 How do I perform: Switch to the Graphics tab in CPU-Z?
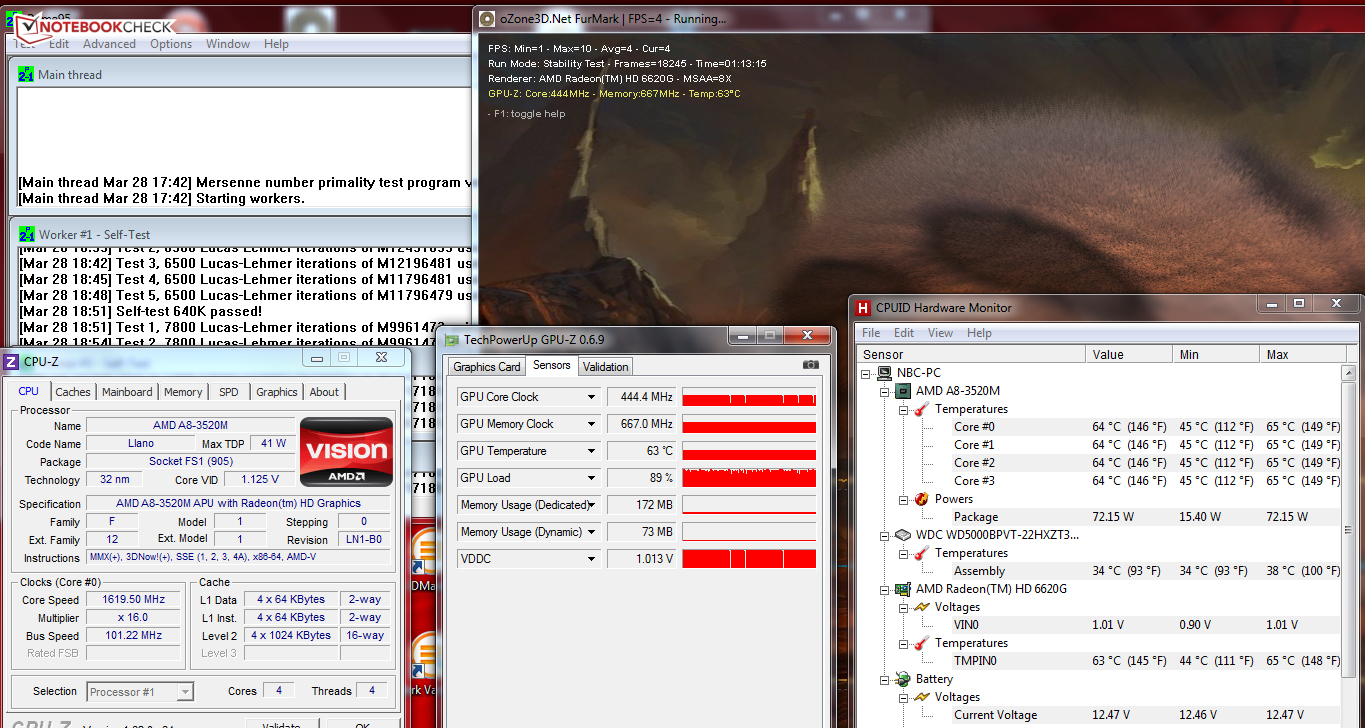[277, 392]
